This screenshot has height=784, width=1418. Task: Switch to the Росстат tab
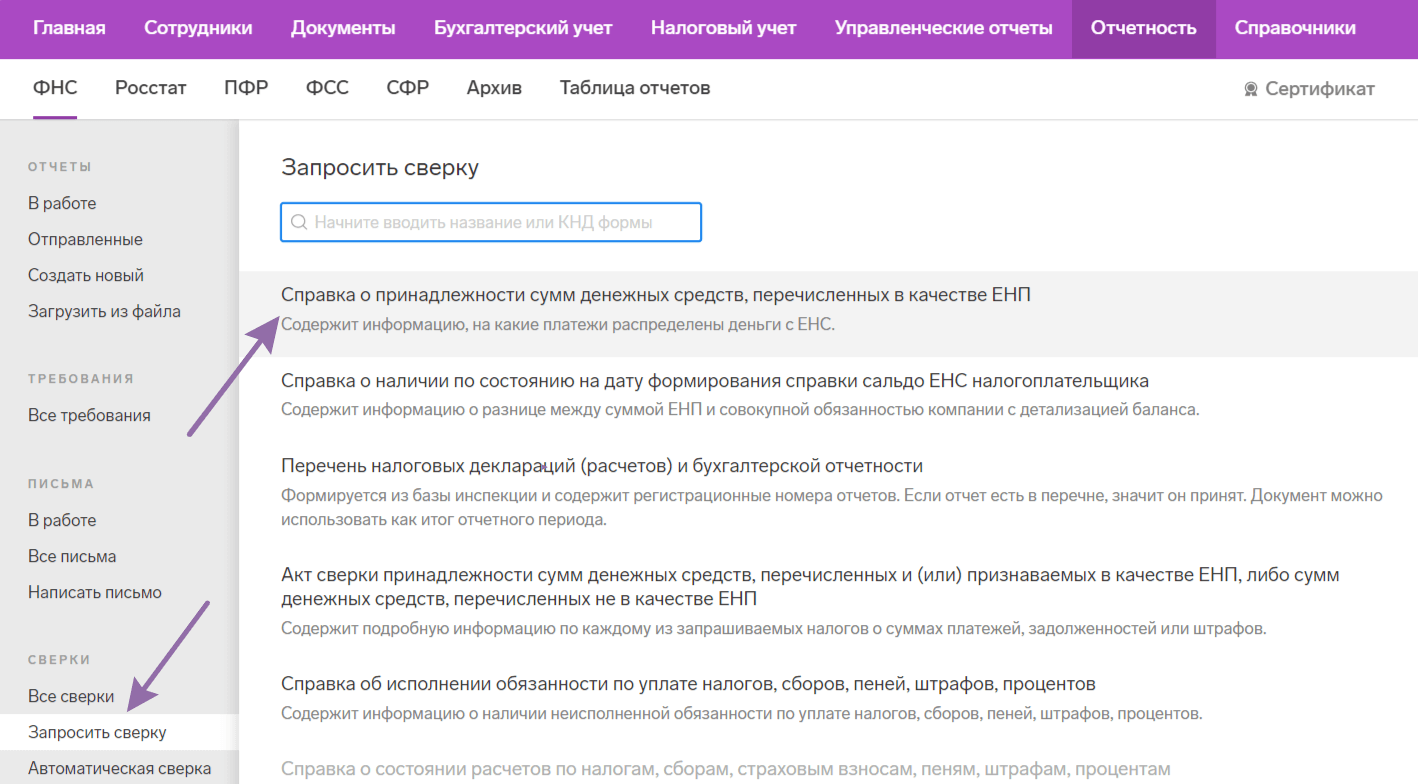tap(150, 88)
